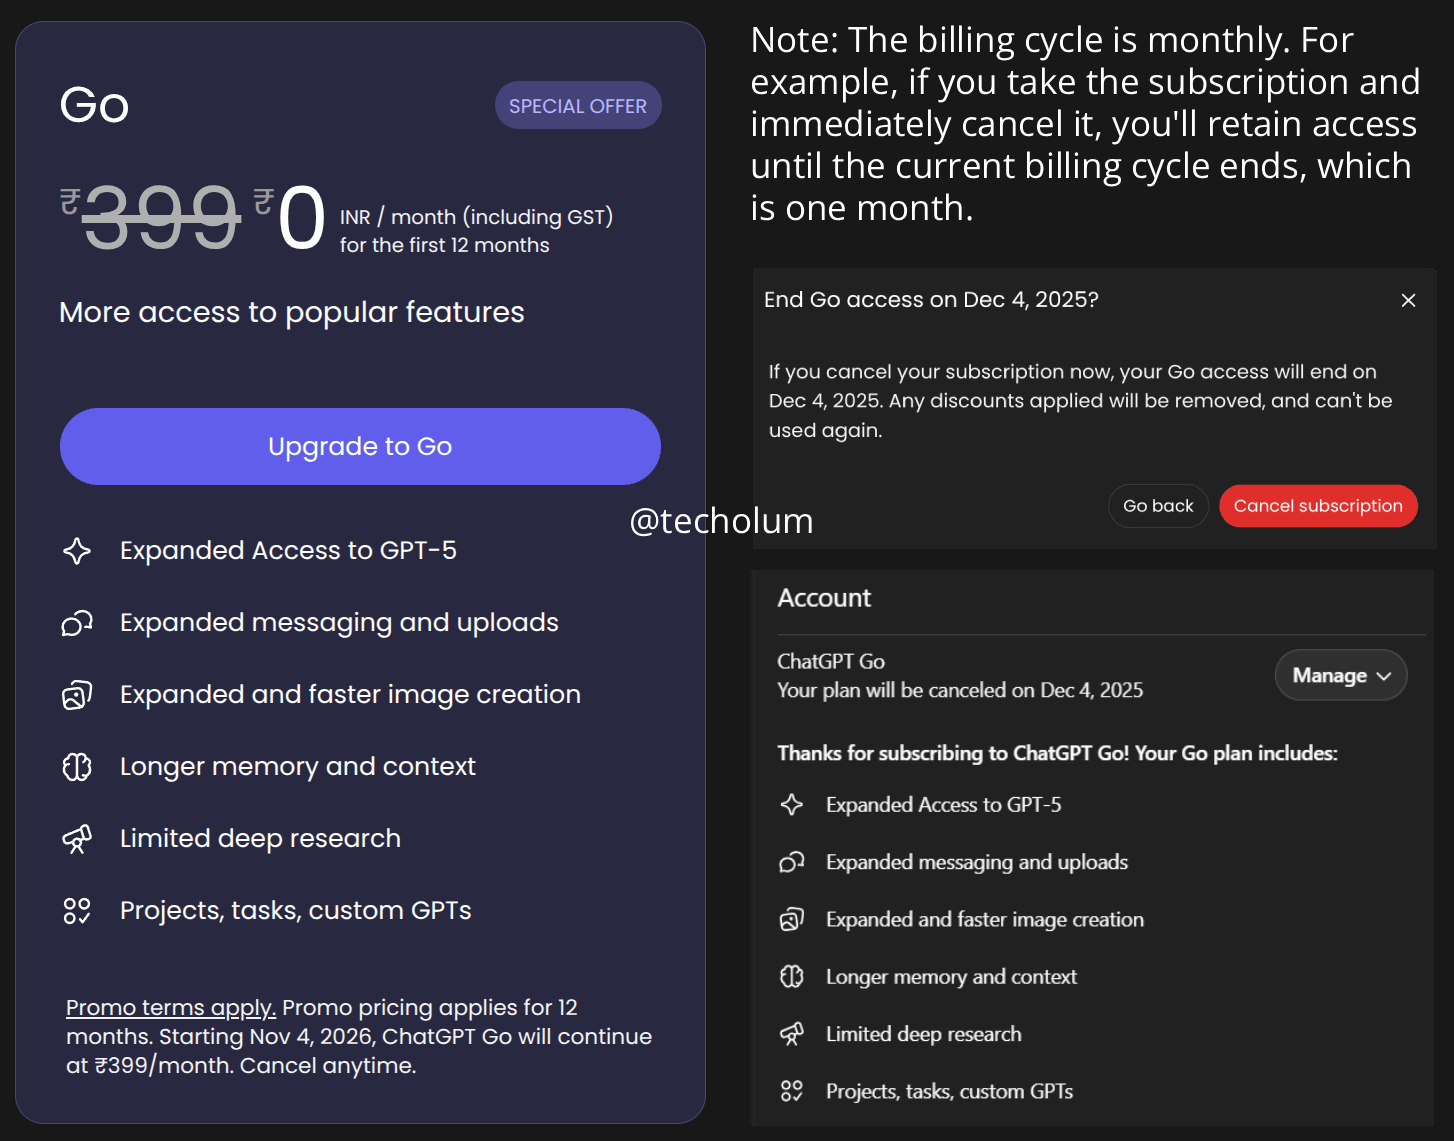Close the End Go access dialog

[x=1408, y=300]
